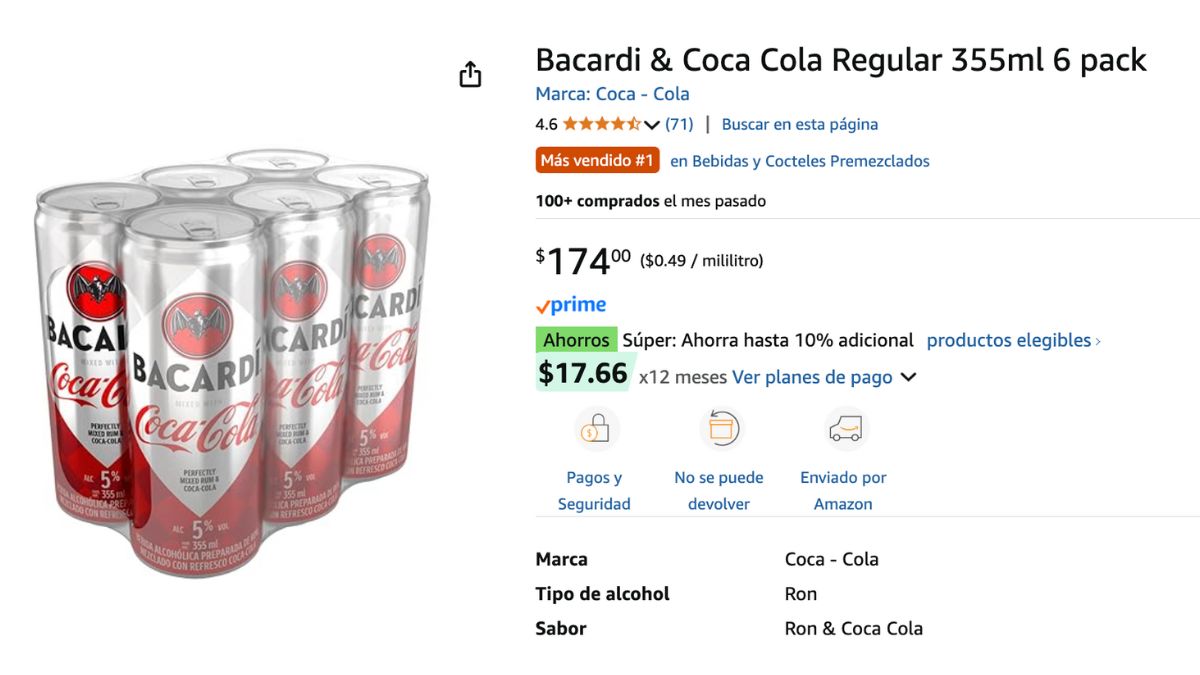Open the Bebidas y Cocteles Premezclados category
The image size is (1200, 675).
click(800, 161)
